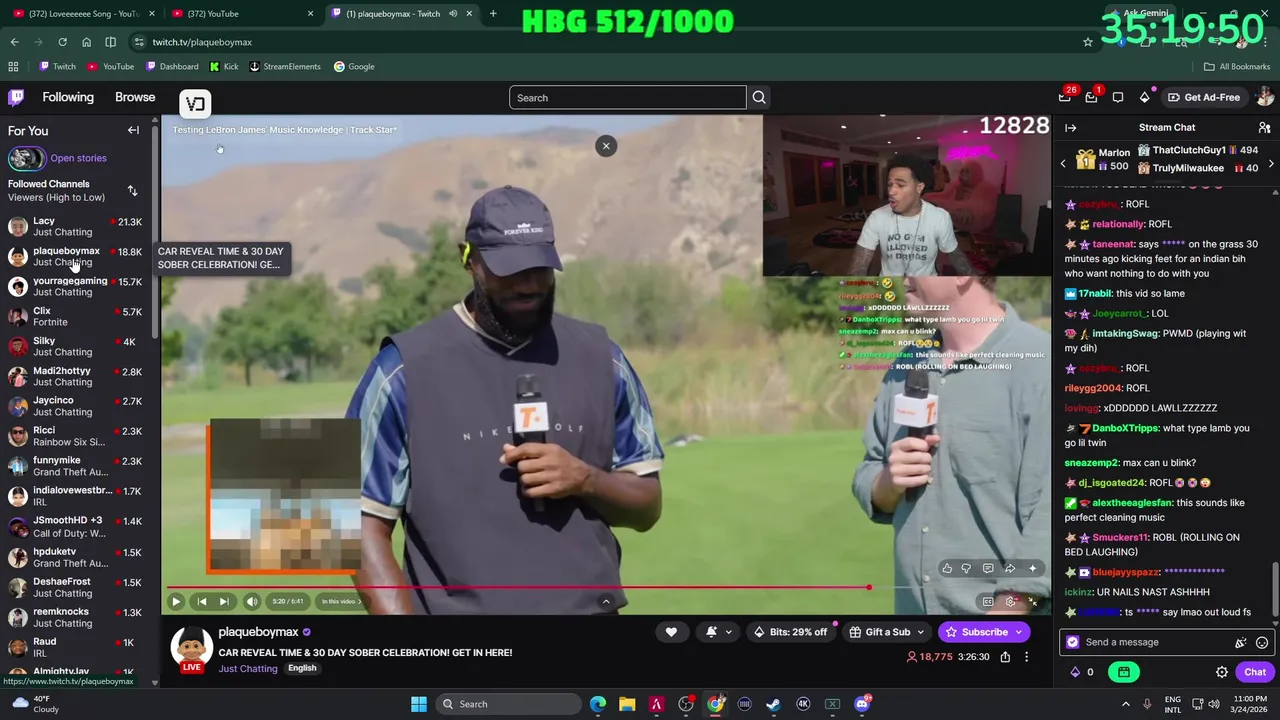Open the green channel points chest

coord(1124,672)
